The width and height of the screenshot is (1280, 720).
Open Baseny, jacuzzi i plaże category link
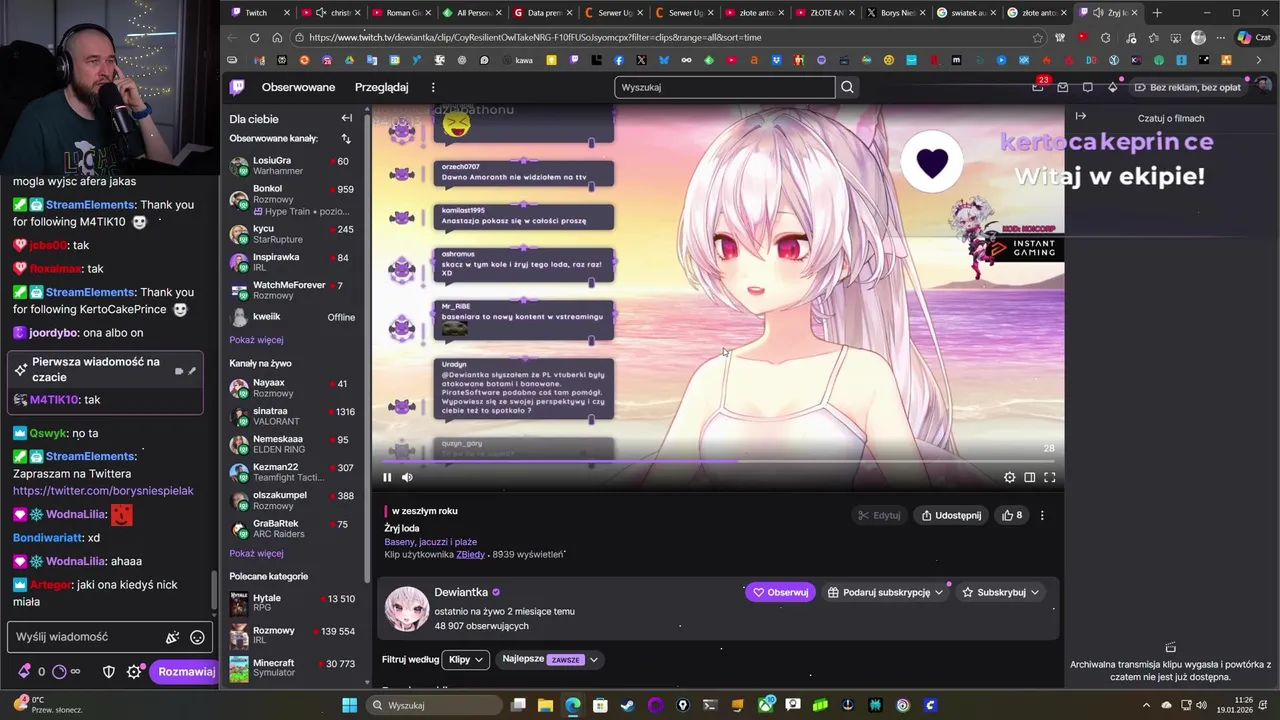430,541
